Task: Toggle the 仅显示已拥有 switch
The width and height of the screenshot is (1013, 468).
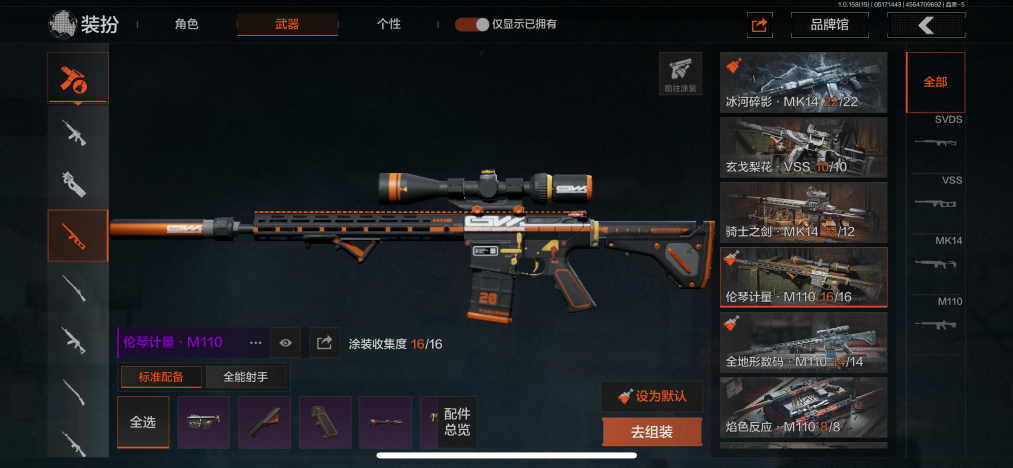Action: coord(472,25)
